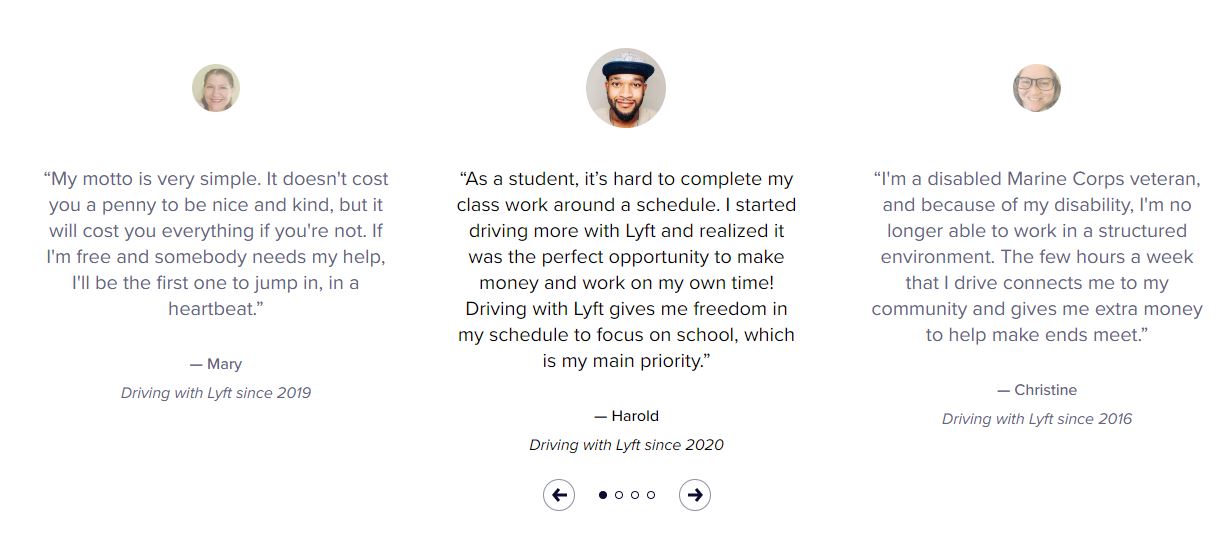This screenshot has width=1229, height=548.
Task: Click the next testimonial arrow button
Action: click(695, 495)
